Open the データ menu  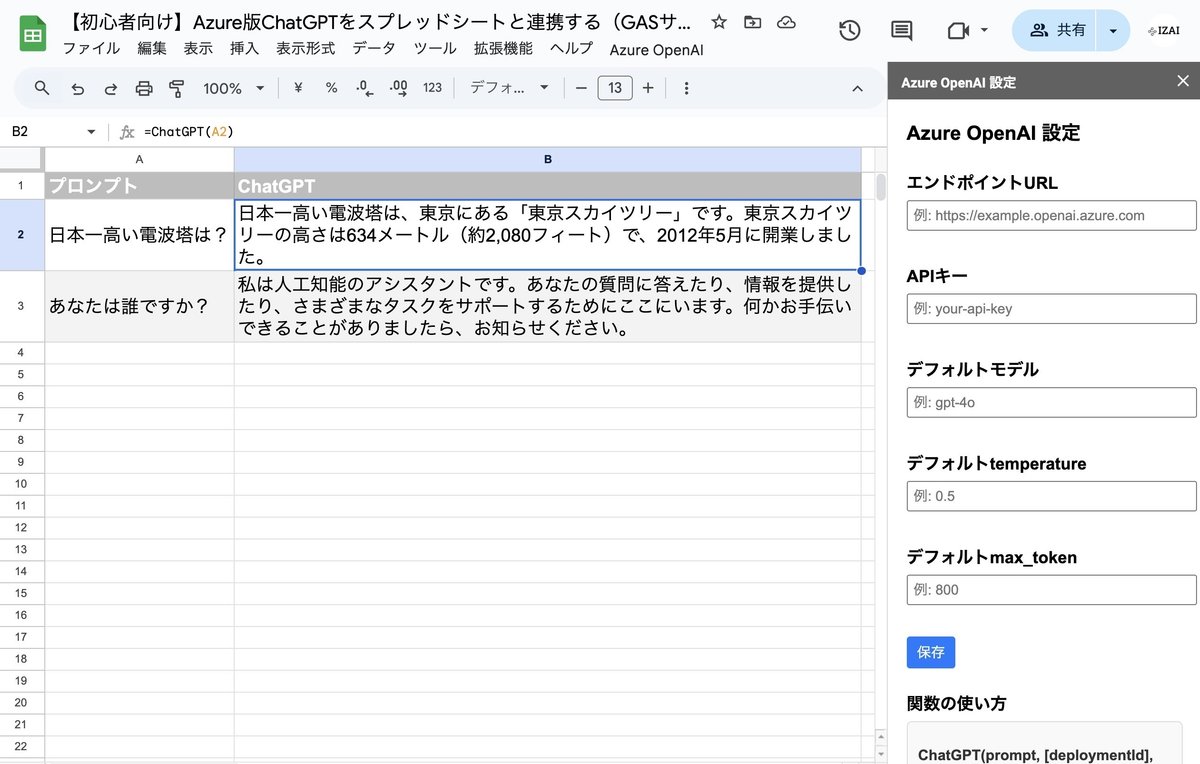(373, 48)
